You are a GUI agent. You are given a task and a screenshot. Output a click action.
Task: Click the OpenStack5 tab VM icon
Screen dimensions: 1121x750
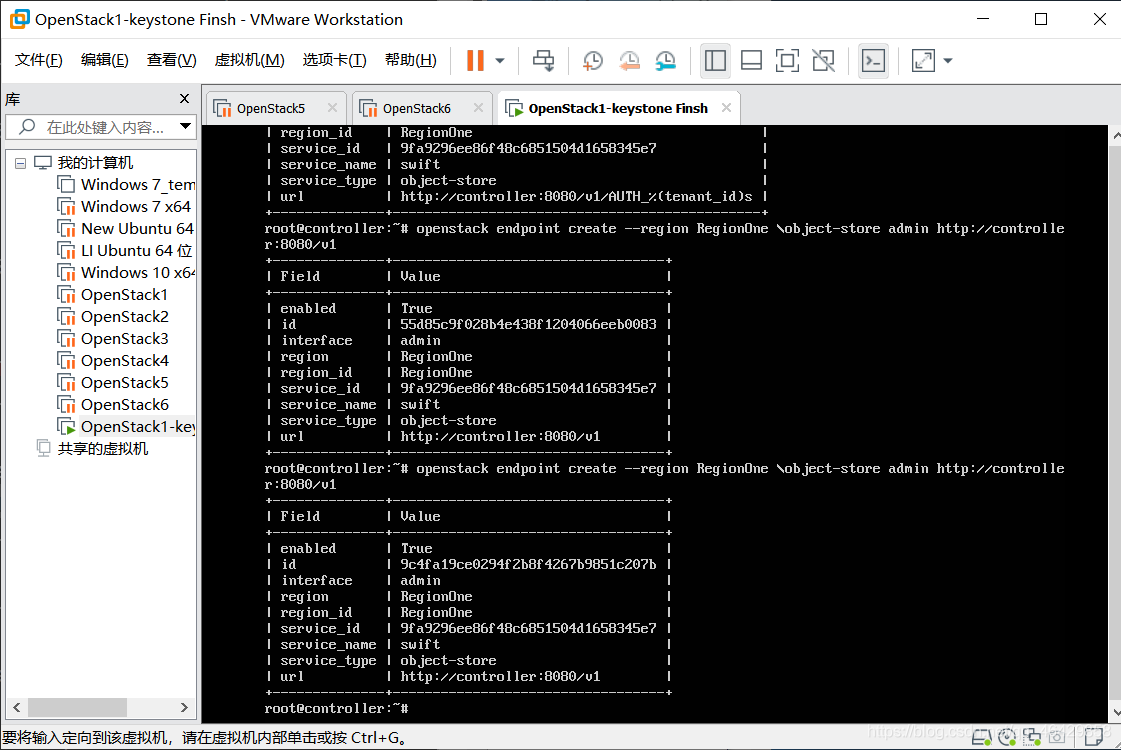click(222, 109)
